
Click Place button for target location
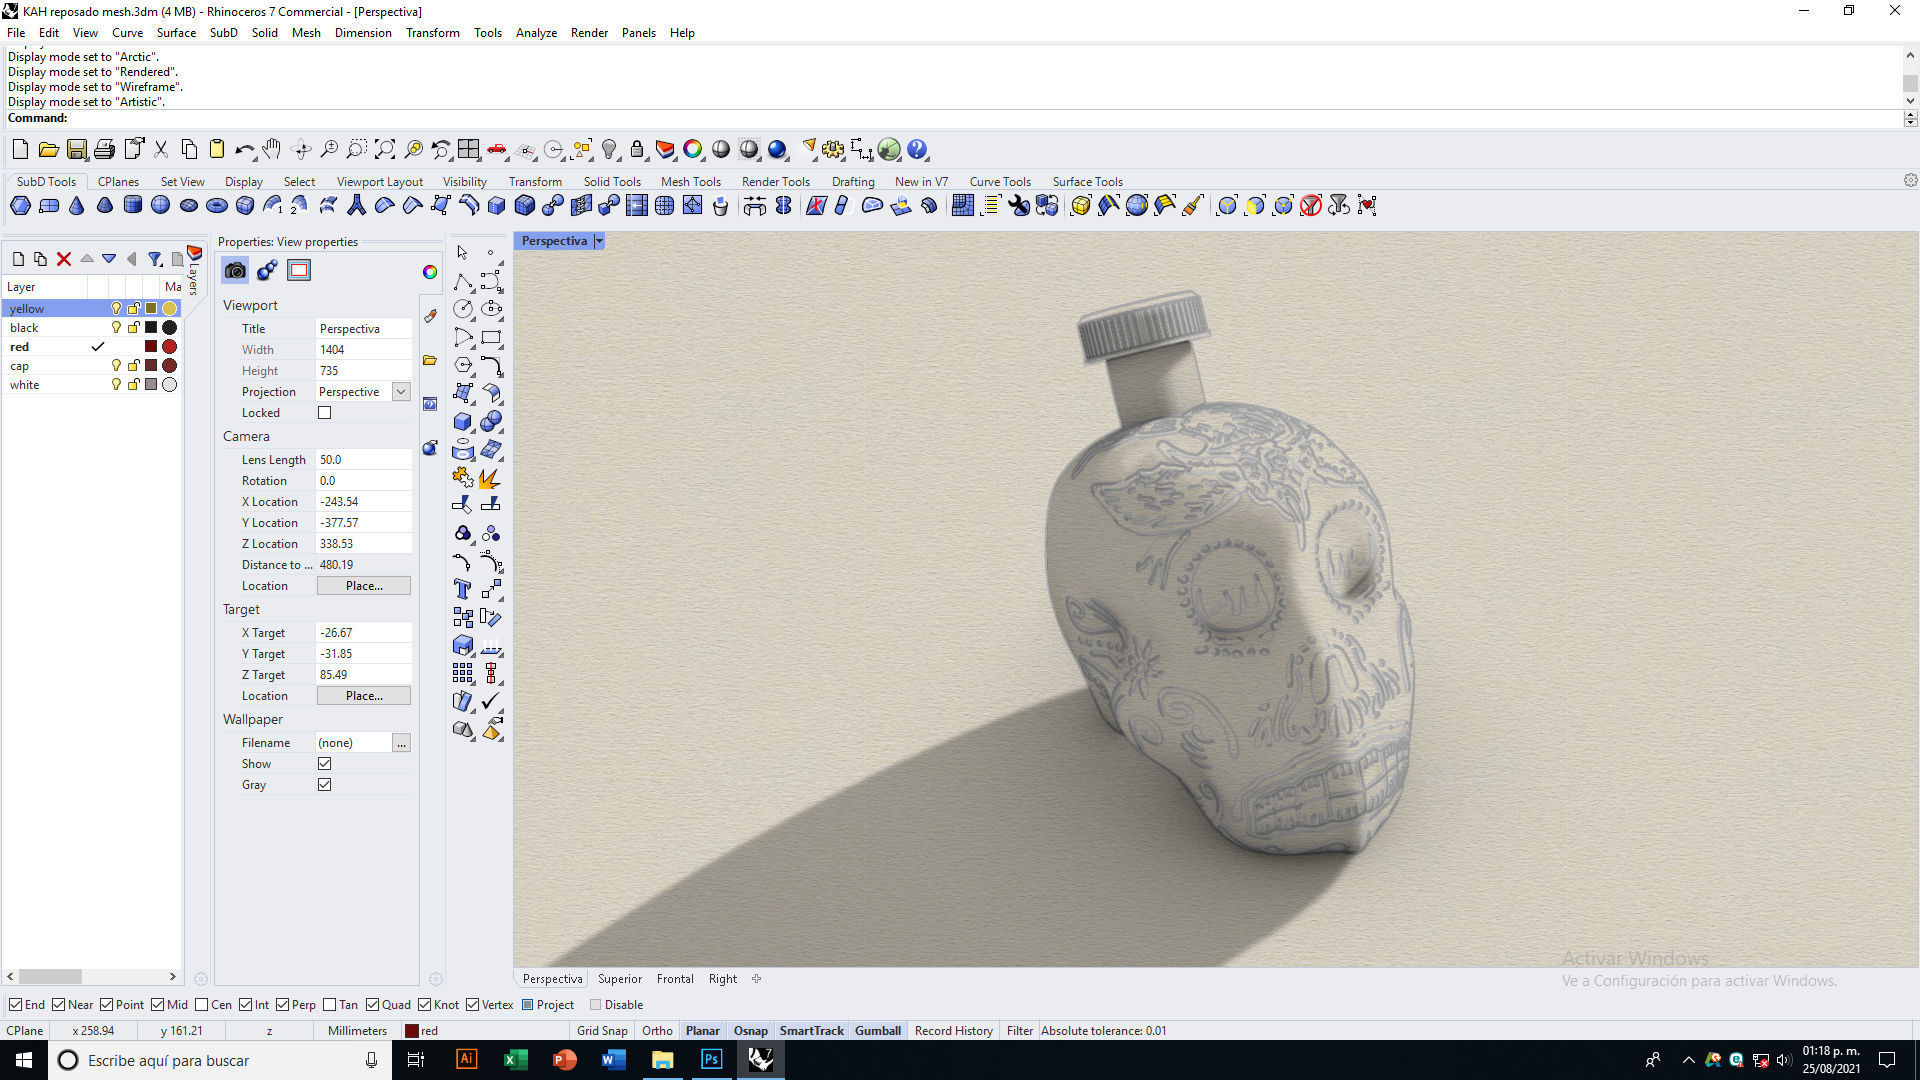pyautogui.click(x=364, y=696)
